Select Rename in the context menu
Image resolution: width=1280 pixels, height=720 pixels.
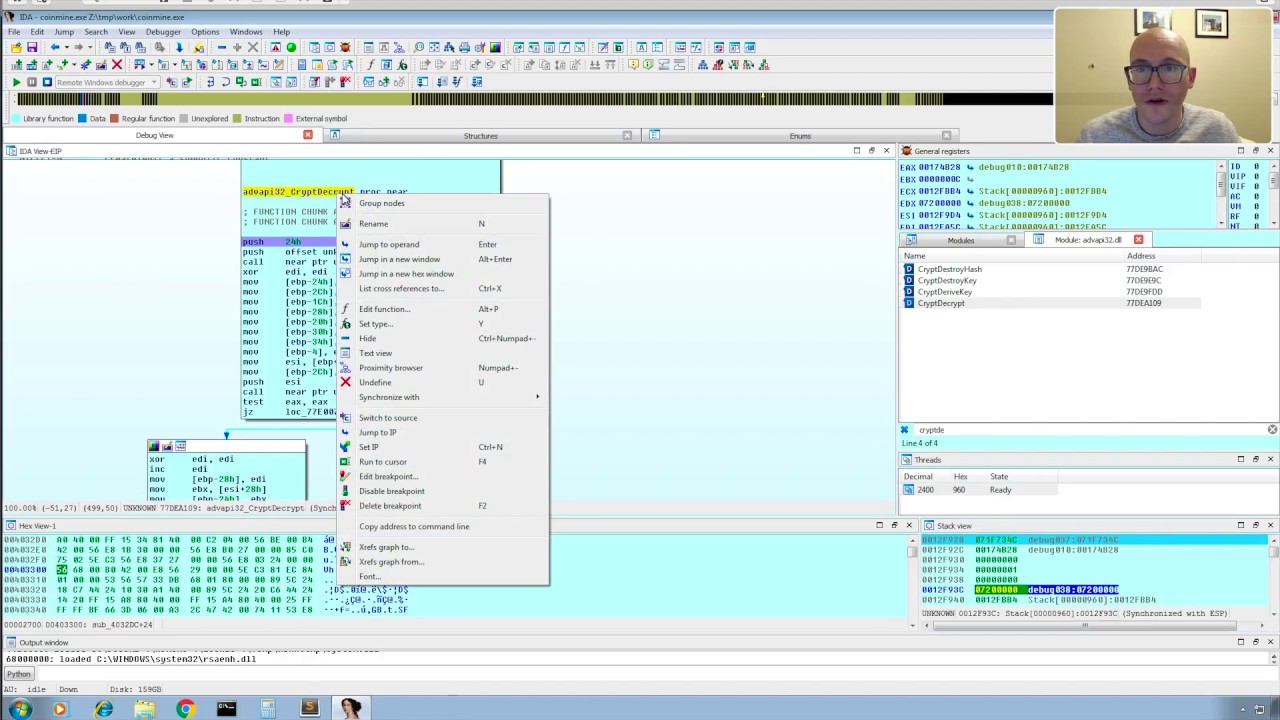[x=443, y=224]
